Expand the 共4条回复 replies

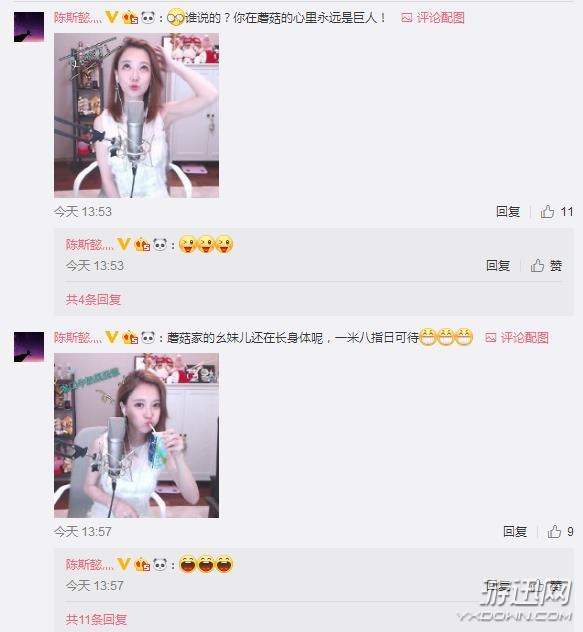[93, 299]
